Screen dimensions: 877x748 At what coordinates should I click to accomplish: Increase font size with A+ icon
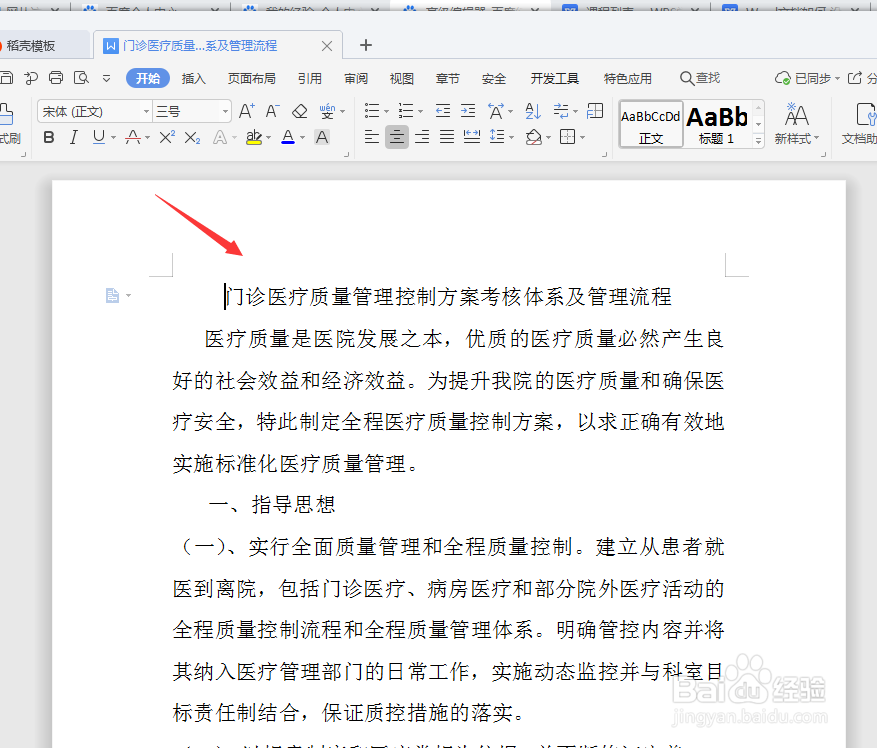(x=247, y=111)
